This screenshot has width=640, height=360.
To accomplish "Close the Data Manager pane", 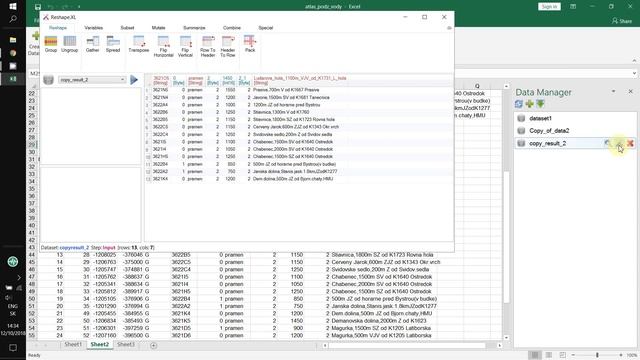I will click(x=631, y=91).
